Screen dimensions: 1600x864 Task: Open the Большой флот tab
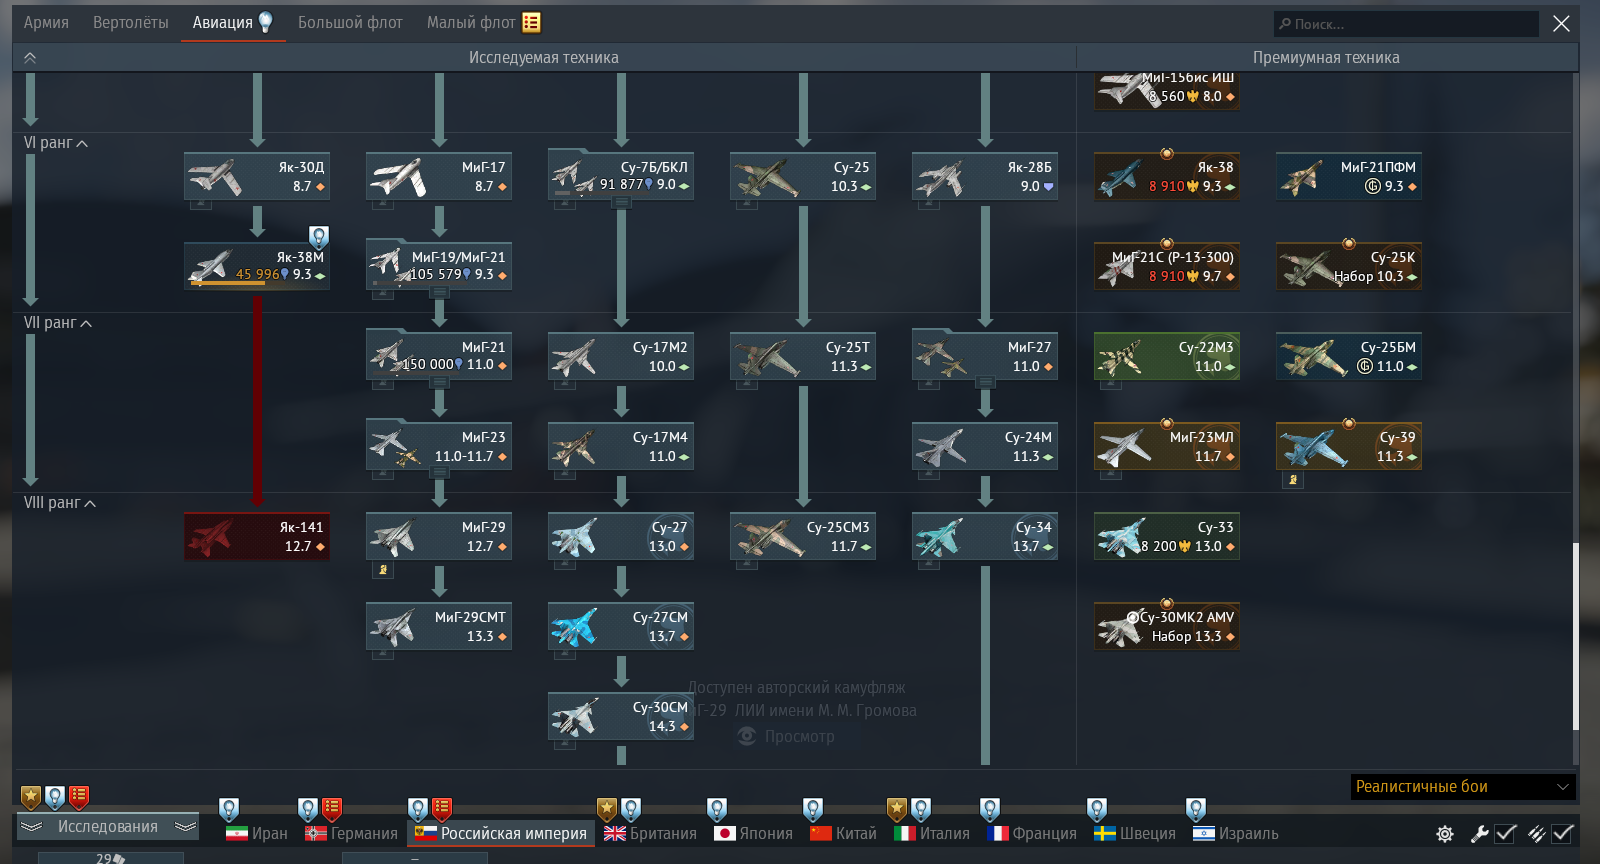(350, 22)
